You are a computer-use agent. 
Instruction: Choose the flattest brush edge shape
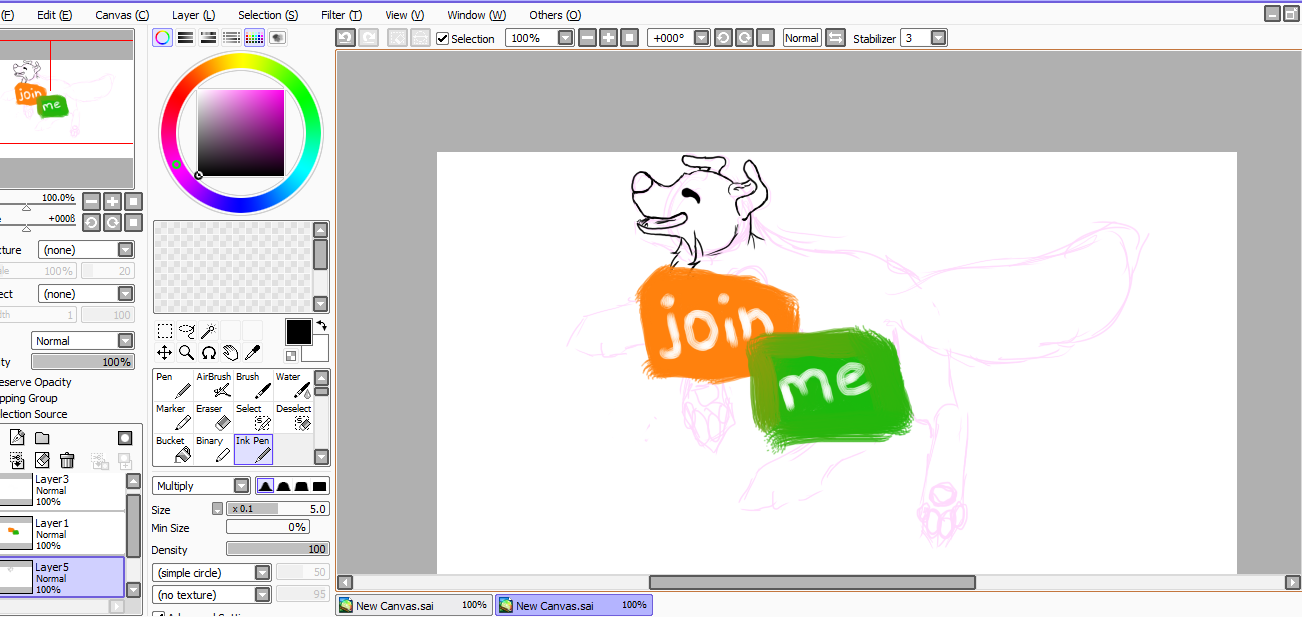click(x=320, y=486)
